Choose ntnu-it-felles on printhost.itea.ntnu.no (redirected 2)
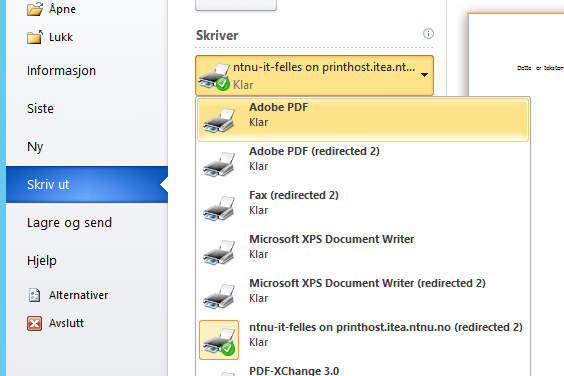 [363, 340]
